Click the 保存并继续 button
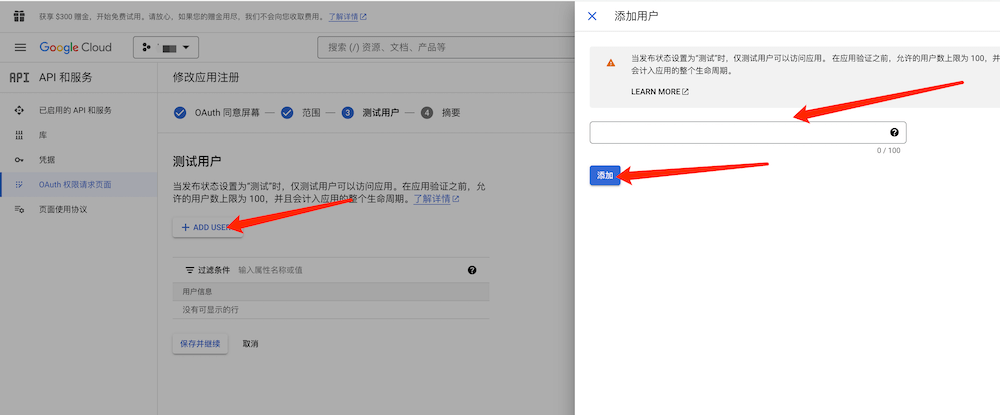 (x=201, y=343)
